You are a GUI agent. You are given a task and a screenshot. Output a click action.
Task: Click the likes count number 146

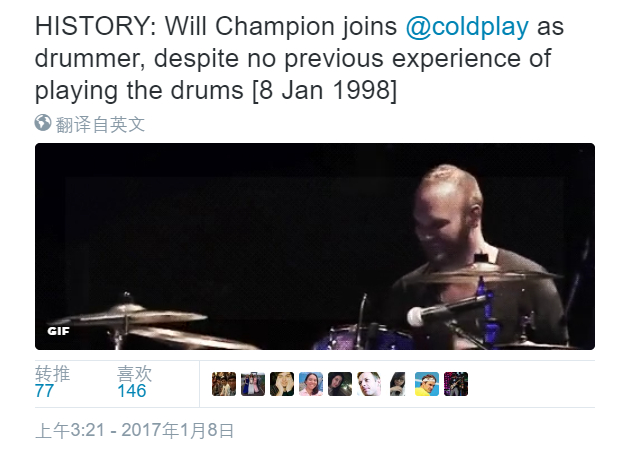[x=132, y=391]
